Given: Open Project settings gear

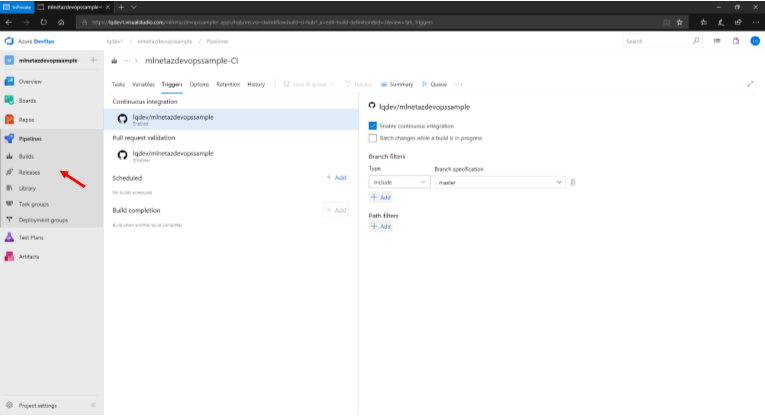Looking at the screenshot, I should pyautogui.click(x=9, y=405).
